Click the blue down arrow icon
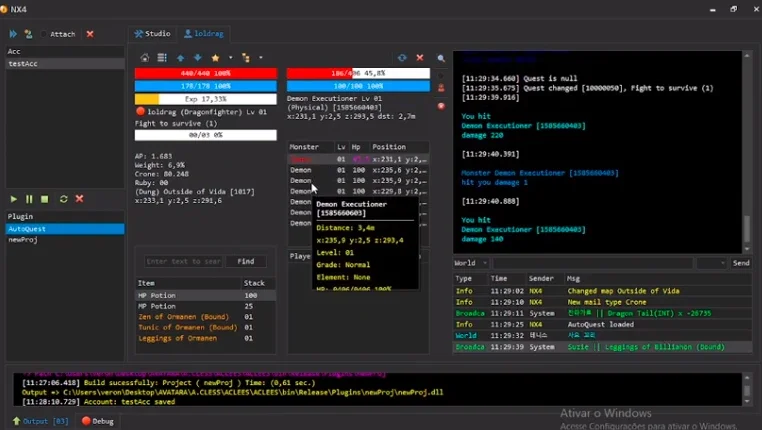This screenshot has width=762, height=430. point(197,58)
